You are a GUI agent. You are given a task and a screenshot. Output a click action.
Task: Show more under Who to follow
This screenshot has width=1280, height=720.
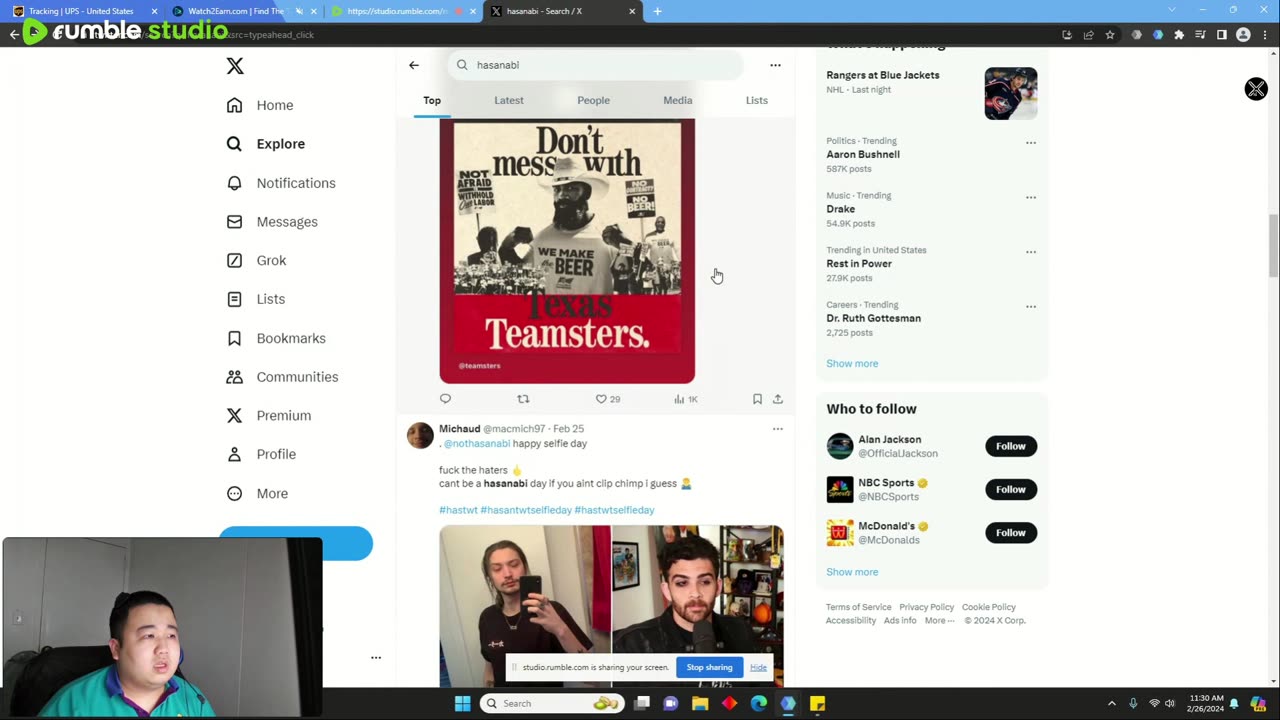pyautogui.click(x=852, y=572)
